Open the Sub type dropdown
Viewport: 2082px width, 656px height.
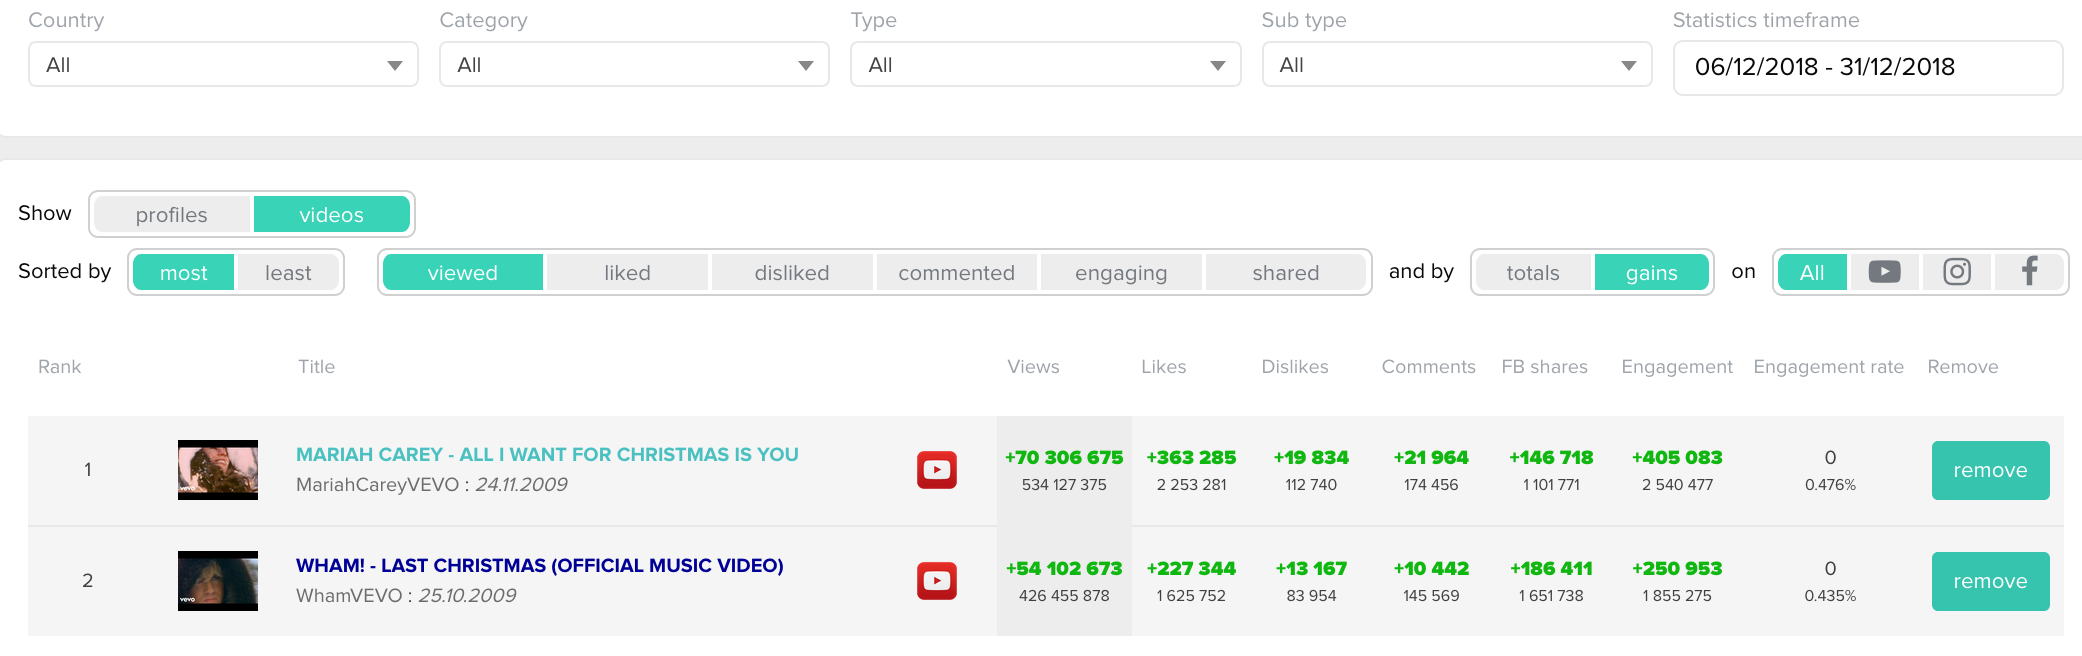tap(1457, 65)
